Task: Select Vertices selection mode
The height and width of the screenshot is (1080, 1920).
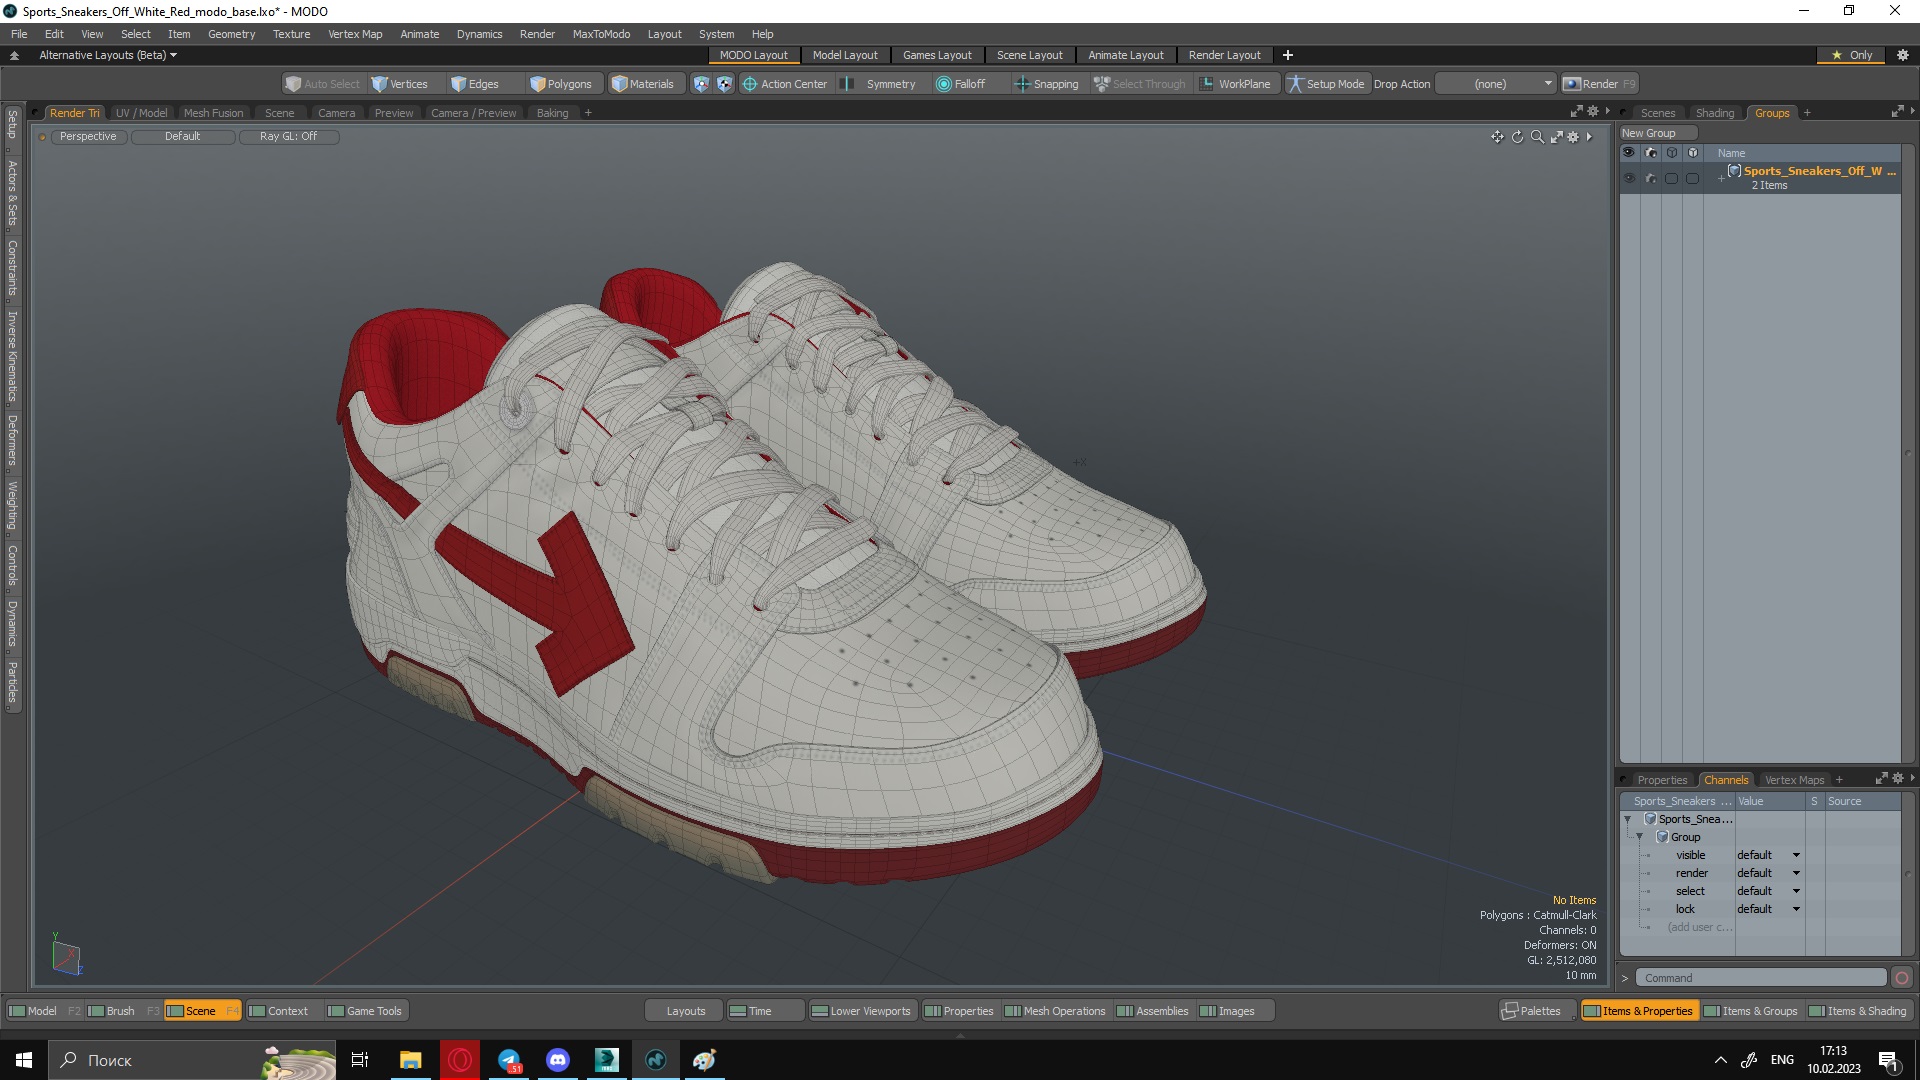Action: (x=399, y=84)
